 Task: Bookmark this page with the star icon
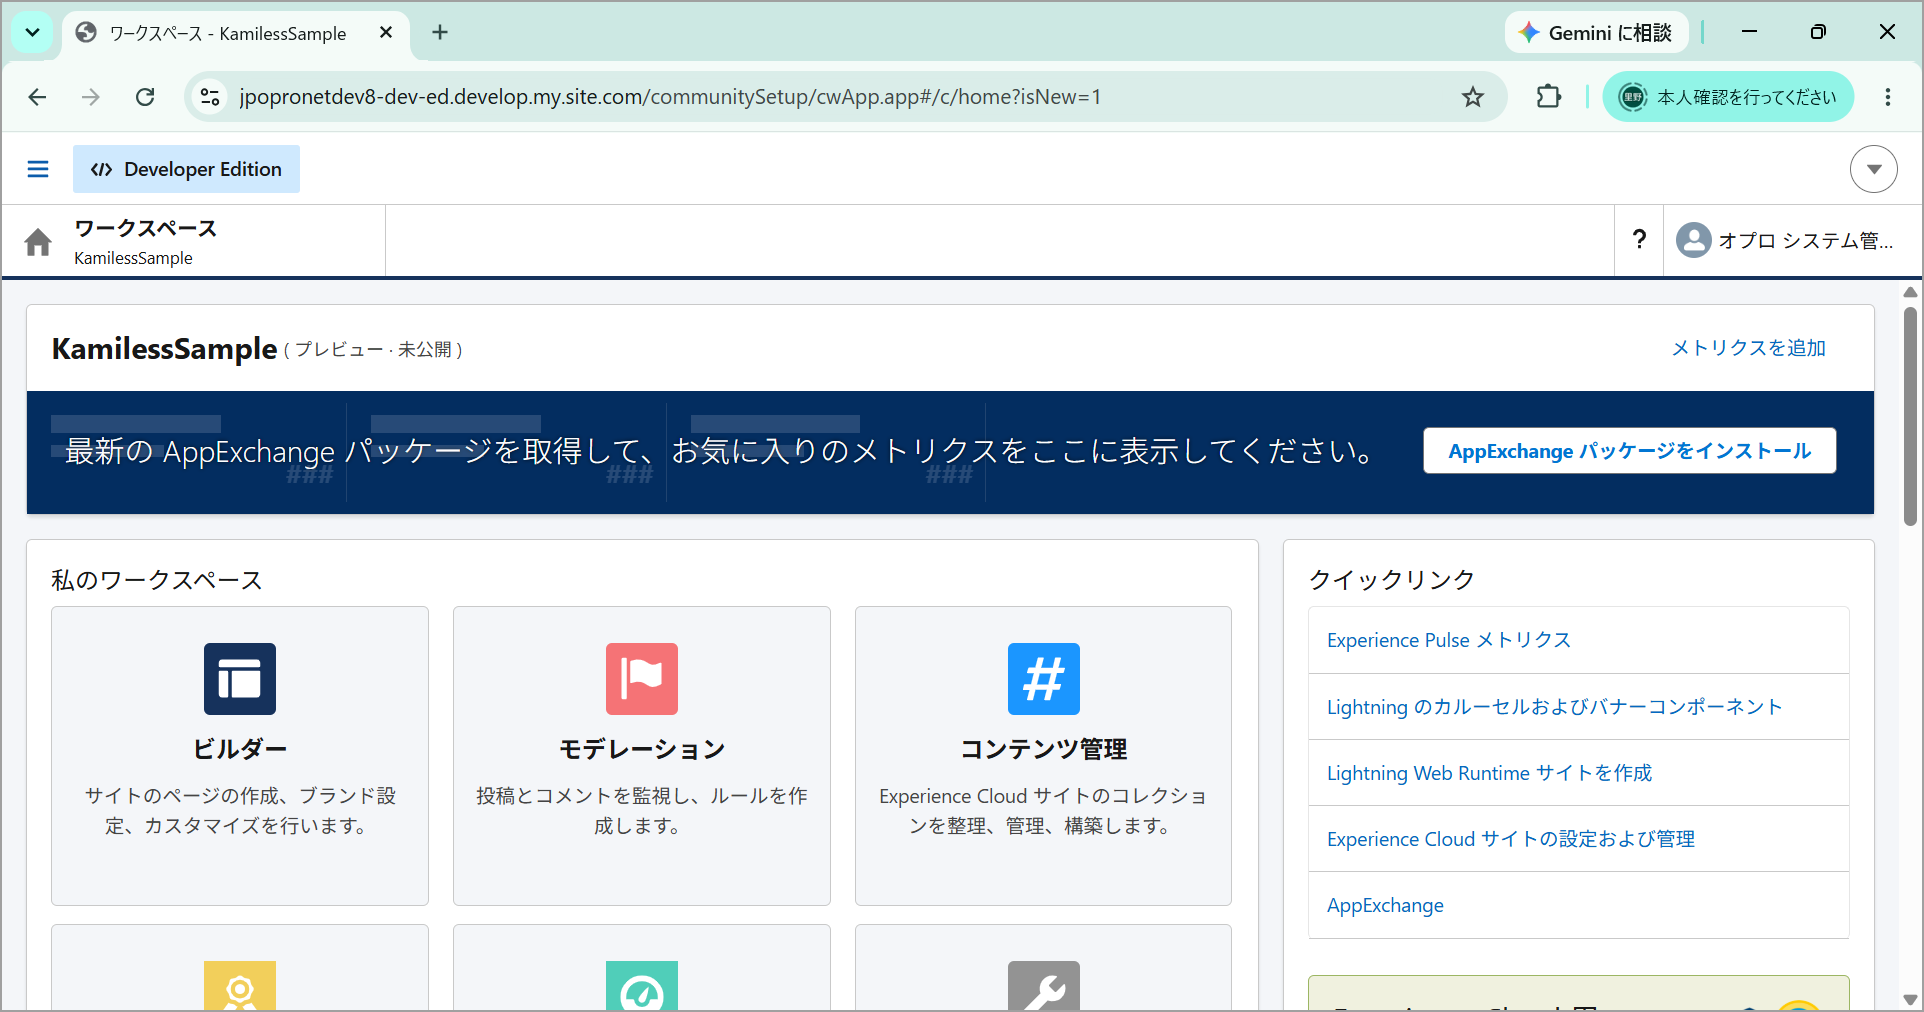[1473, 97]
